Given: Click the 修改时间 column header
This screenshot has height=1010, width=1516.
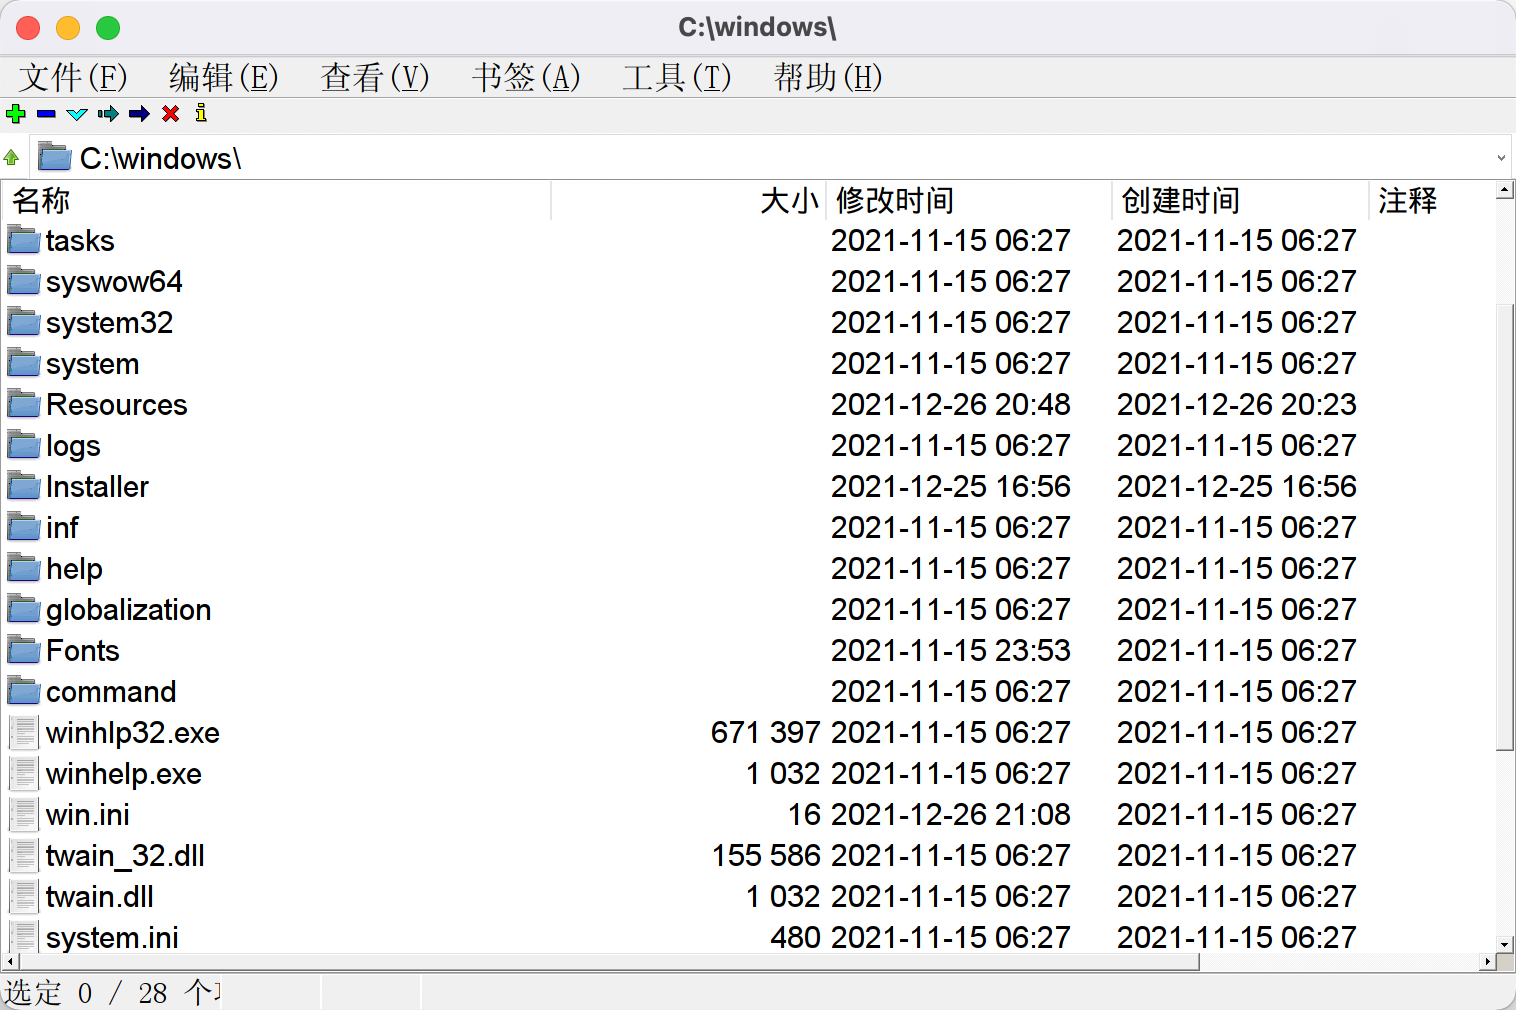Looking at the screenshot, I should [x=894, y=201].
